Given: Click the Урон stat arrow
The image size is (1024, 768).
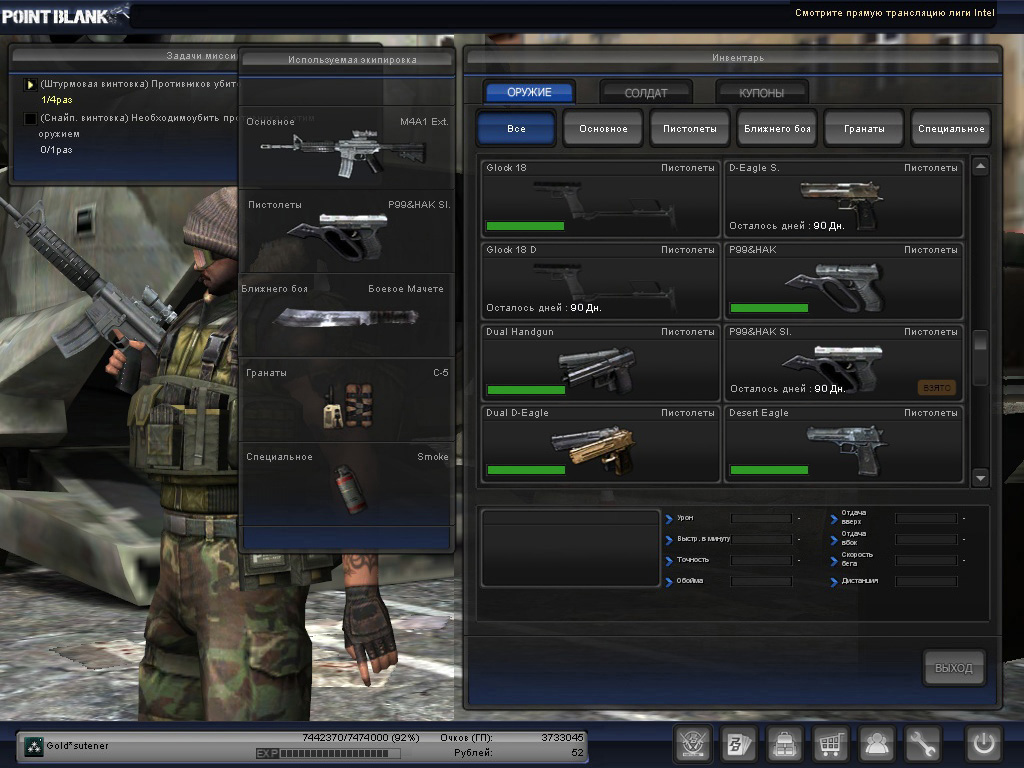Looking at the screenshot, I should coord(669,519).
